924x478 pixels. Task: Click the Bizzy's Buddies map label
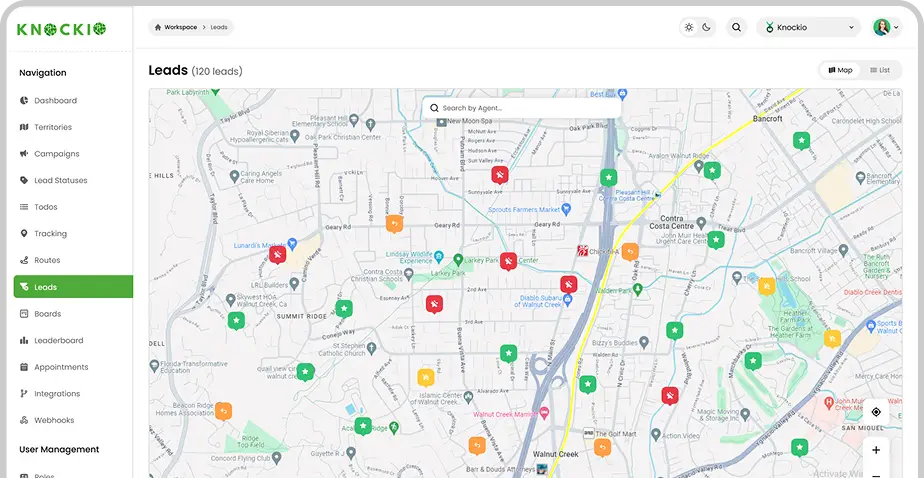(x=615, y=342)
